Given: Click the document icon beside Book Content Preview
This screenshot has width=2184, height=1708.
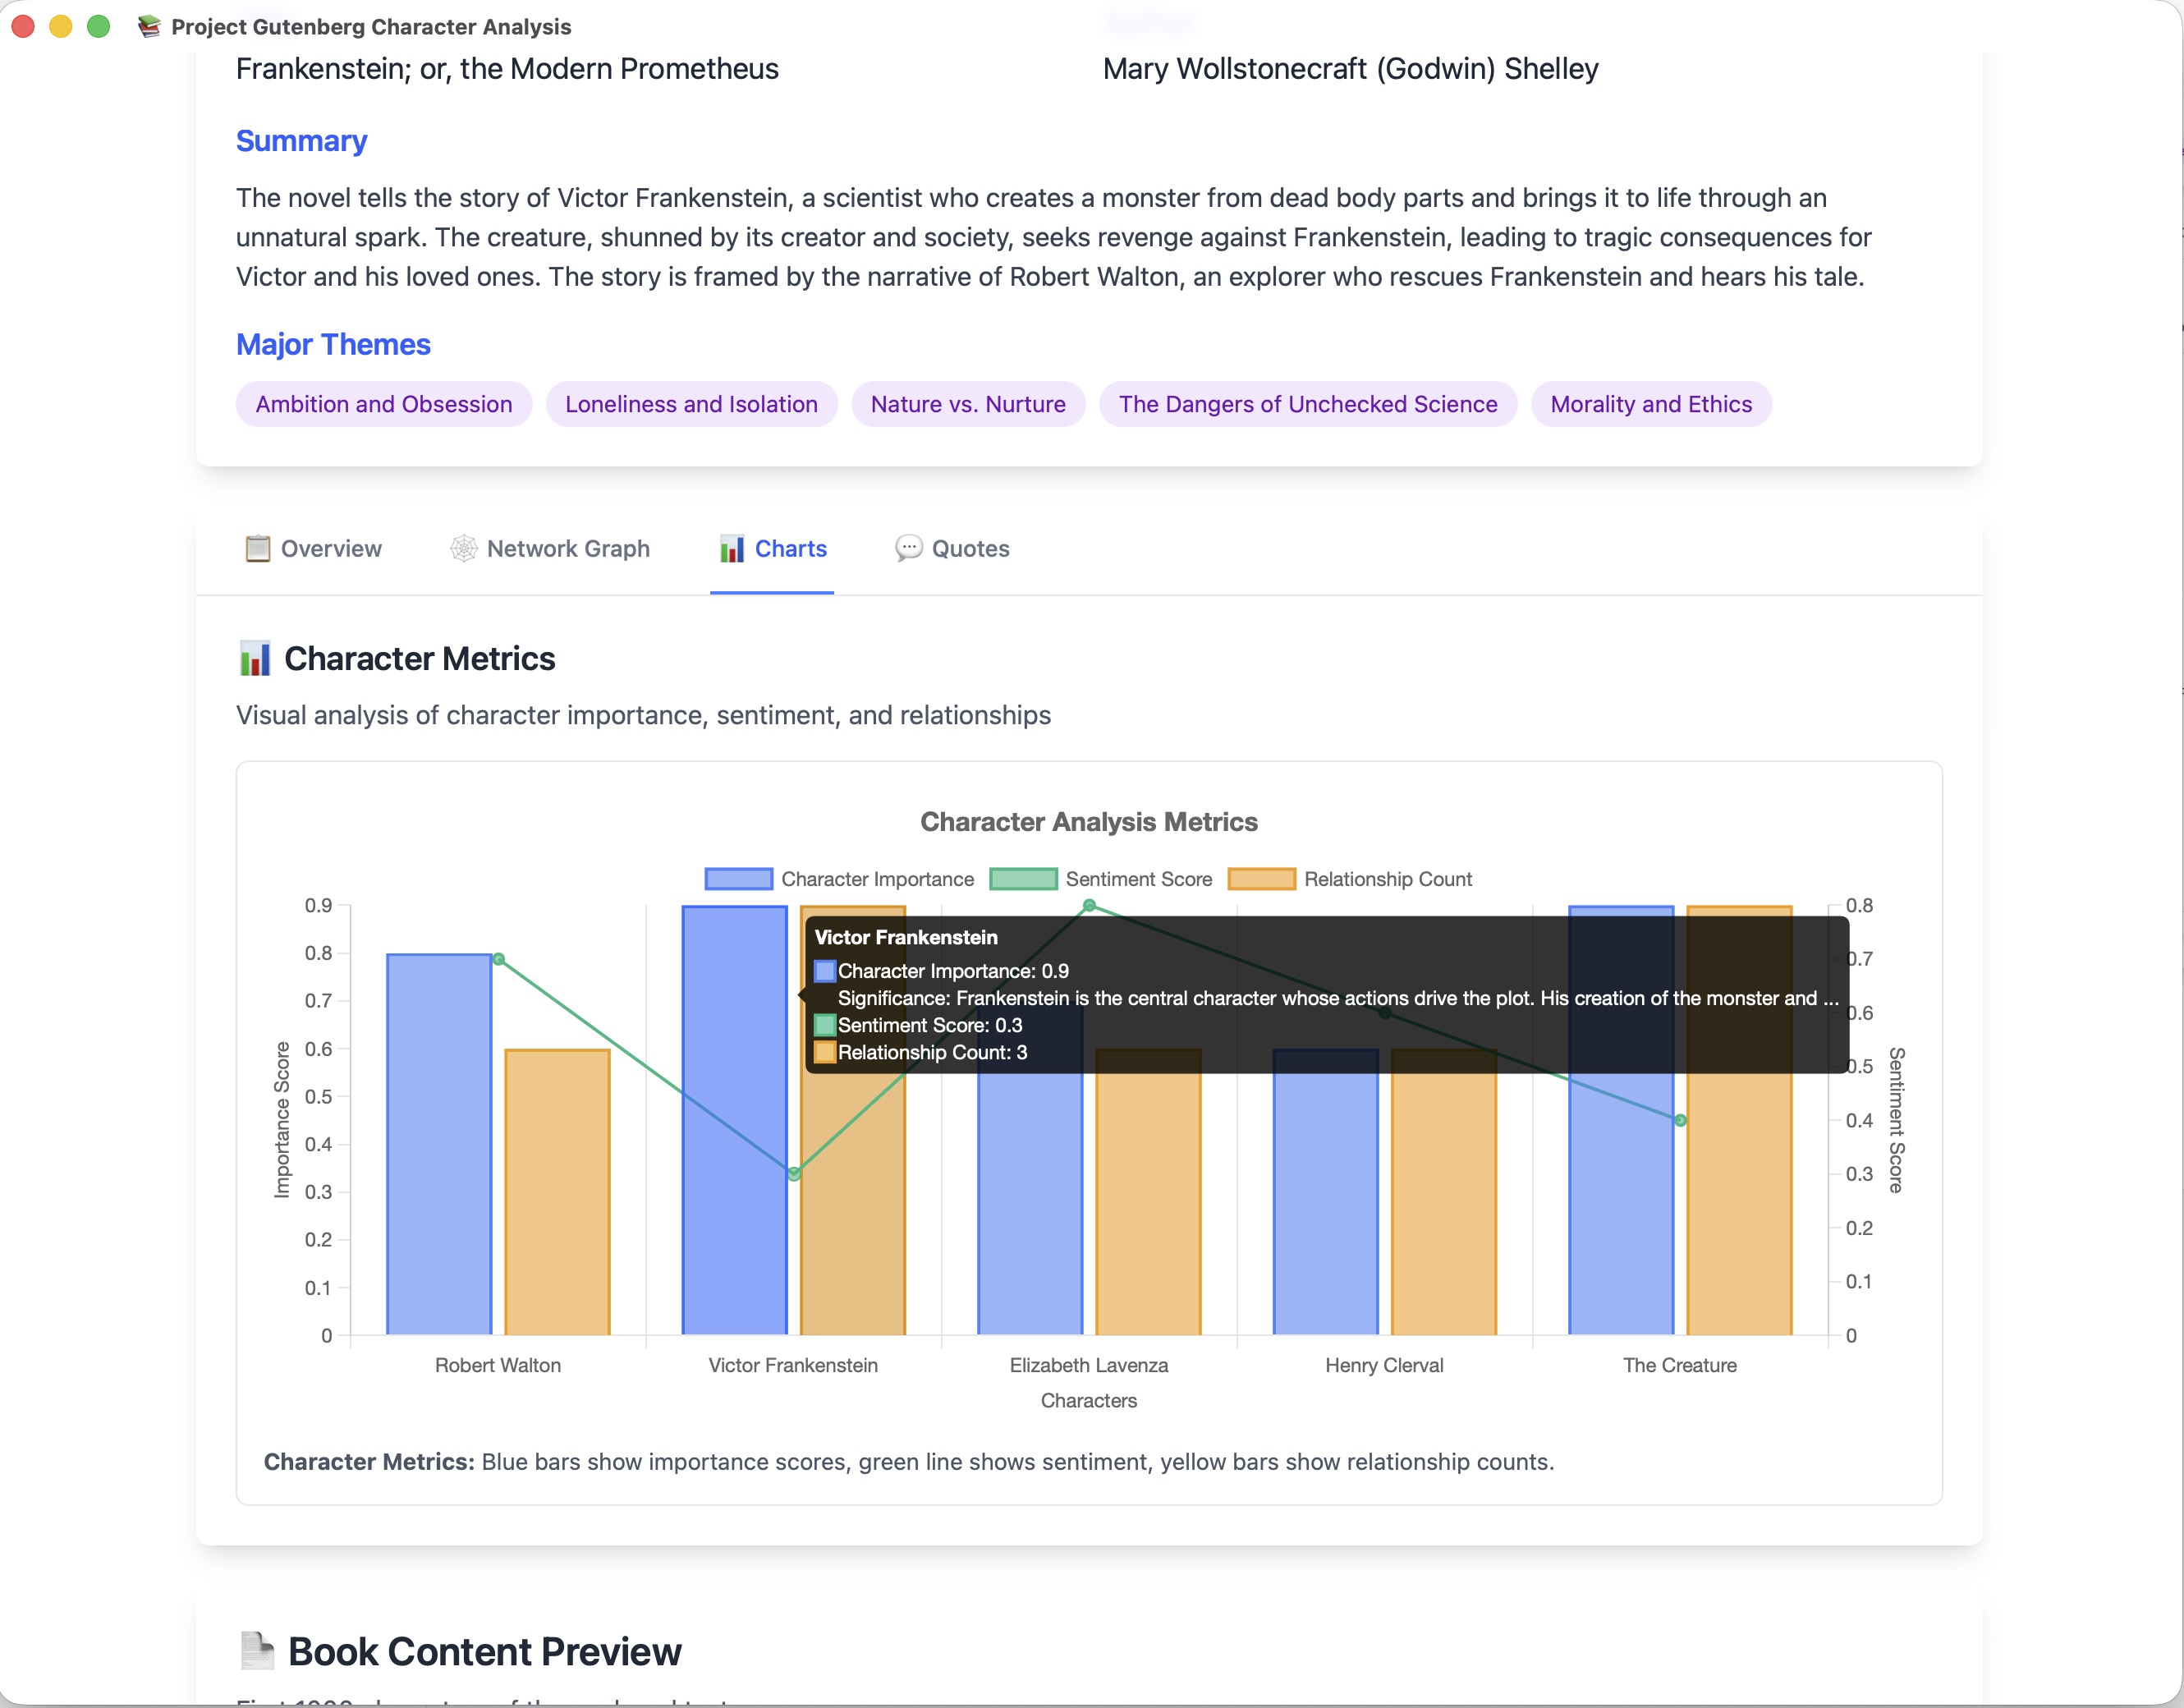Looking at the screenshot, I should click(257, 1651).
